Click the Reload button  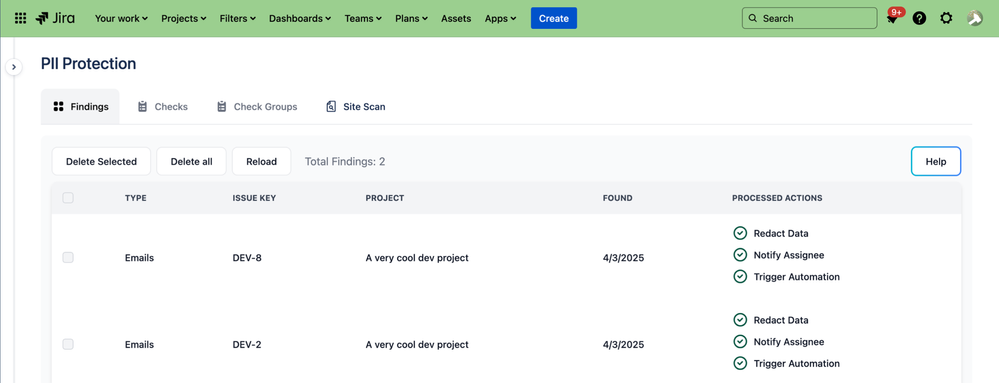coord(262,161)
